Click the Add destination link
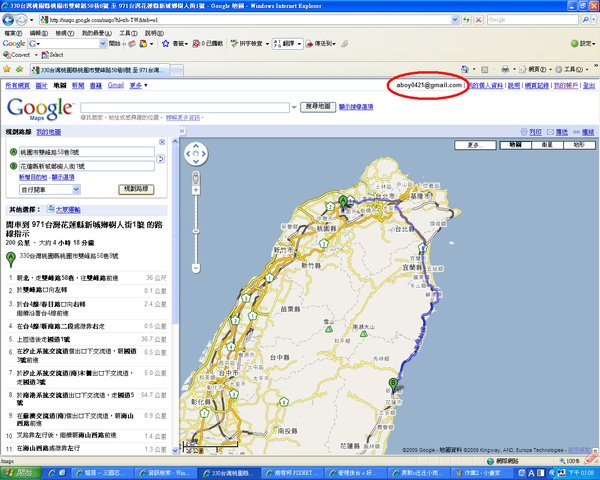The image size is (600, 480). pyautogui.click(x=33, y=177)
